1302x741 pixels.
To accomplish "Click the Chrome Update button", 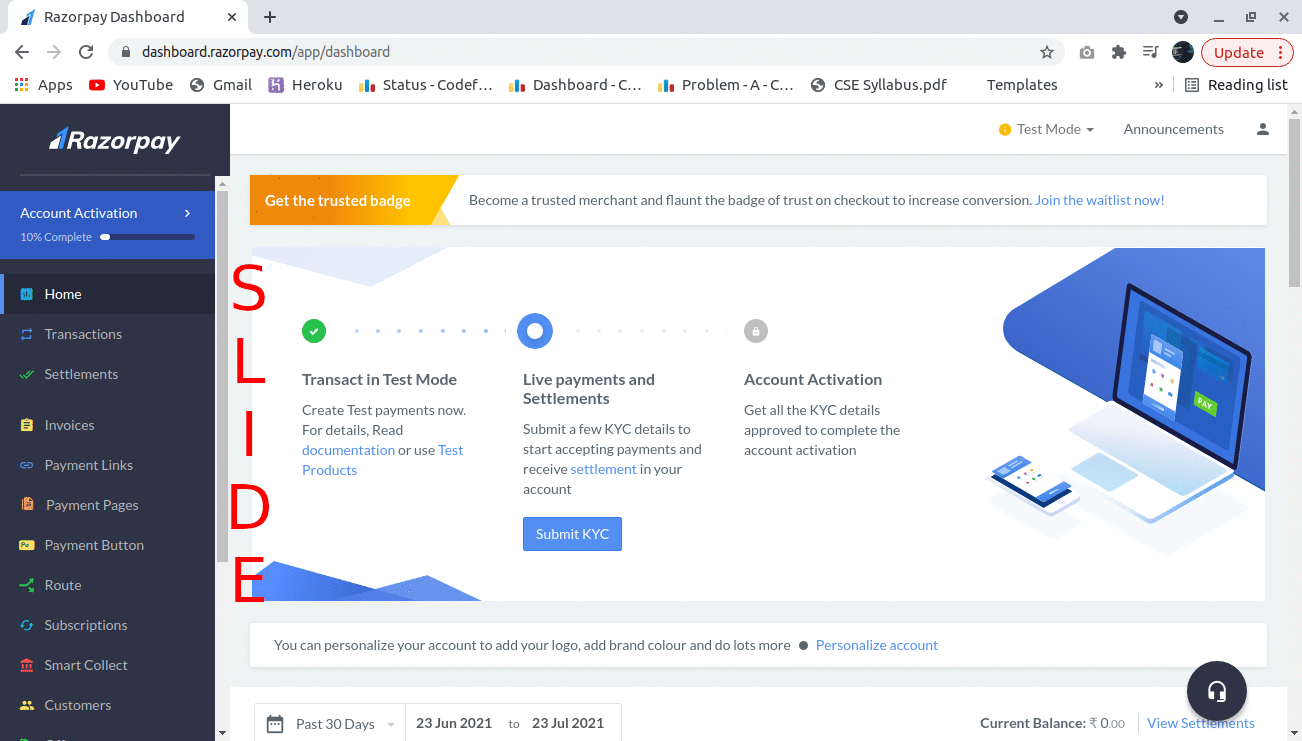I will click(1248, 52).
